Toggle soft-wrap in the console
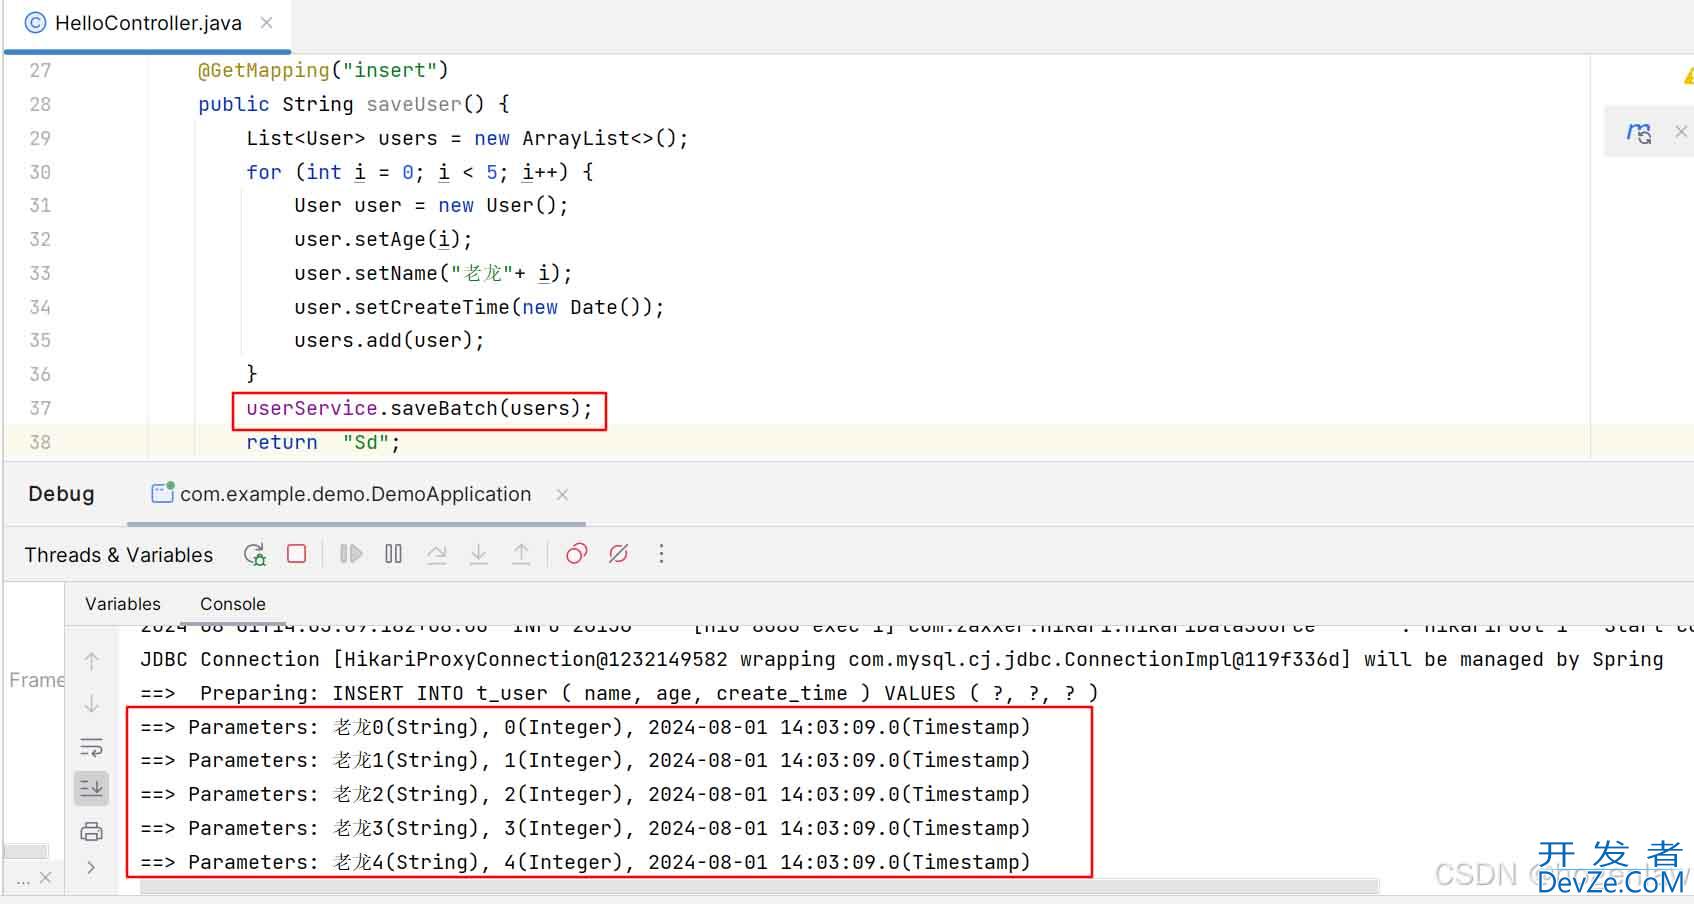1694x904 pixels. pos(91,747)
